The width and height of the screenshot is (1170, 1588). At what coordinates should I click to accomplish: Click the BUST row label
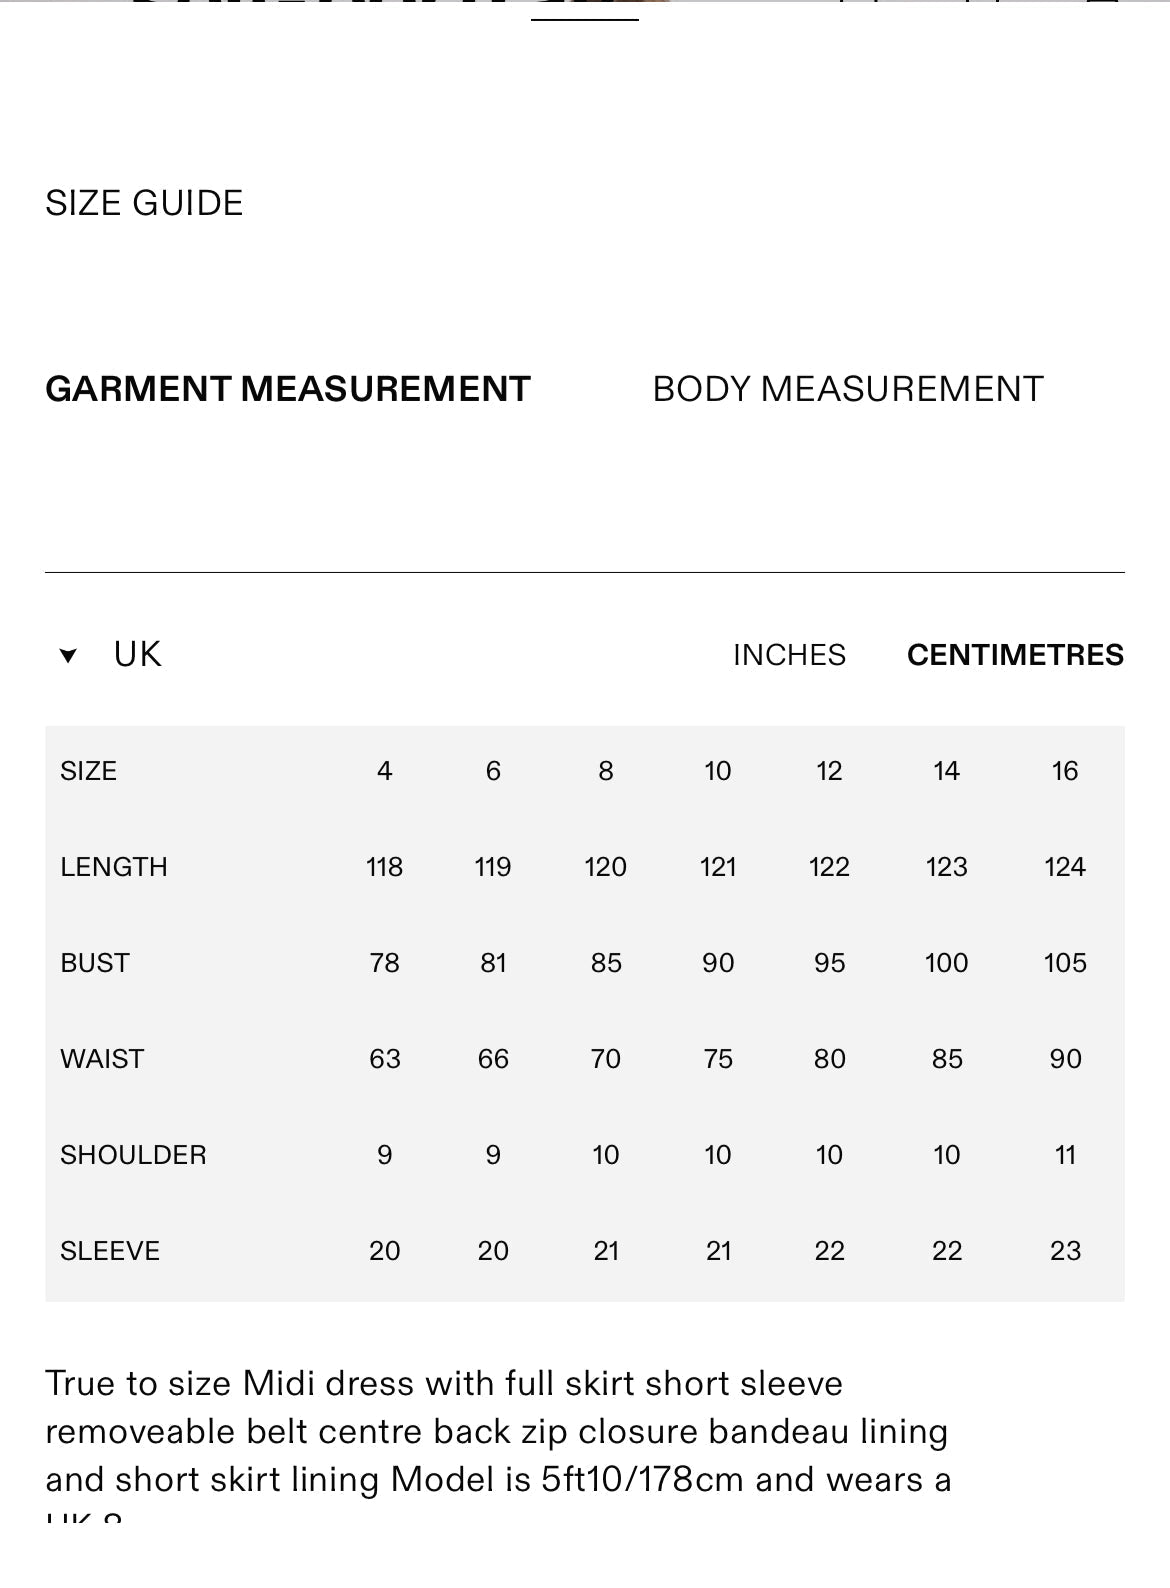(x=95, y=963)
